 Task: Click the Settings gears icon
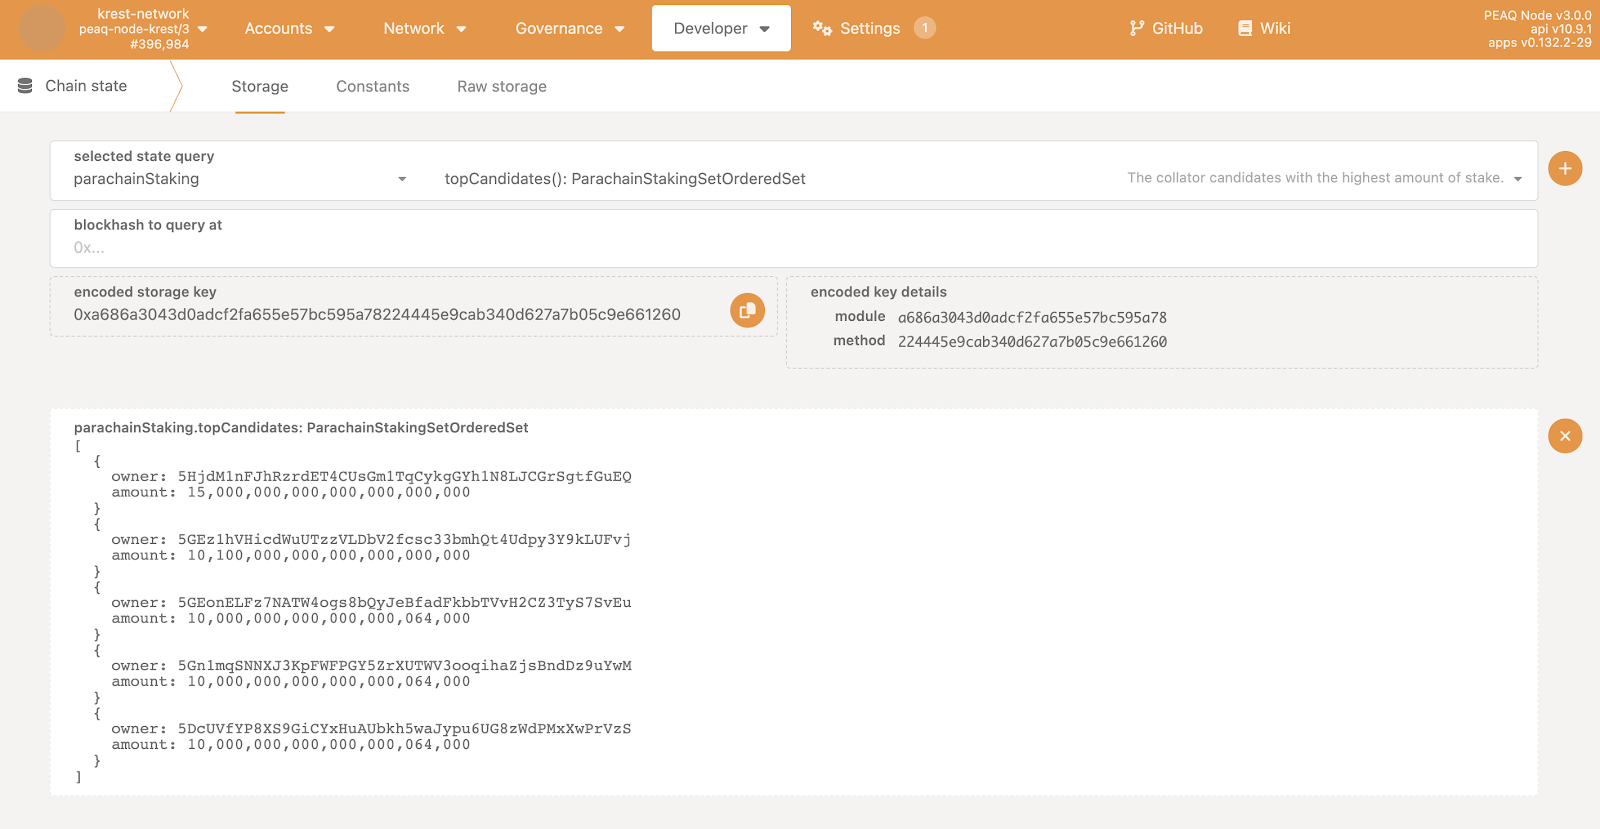(x=822, y=28)
